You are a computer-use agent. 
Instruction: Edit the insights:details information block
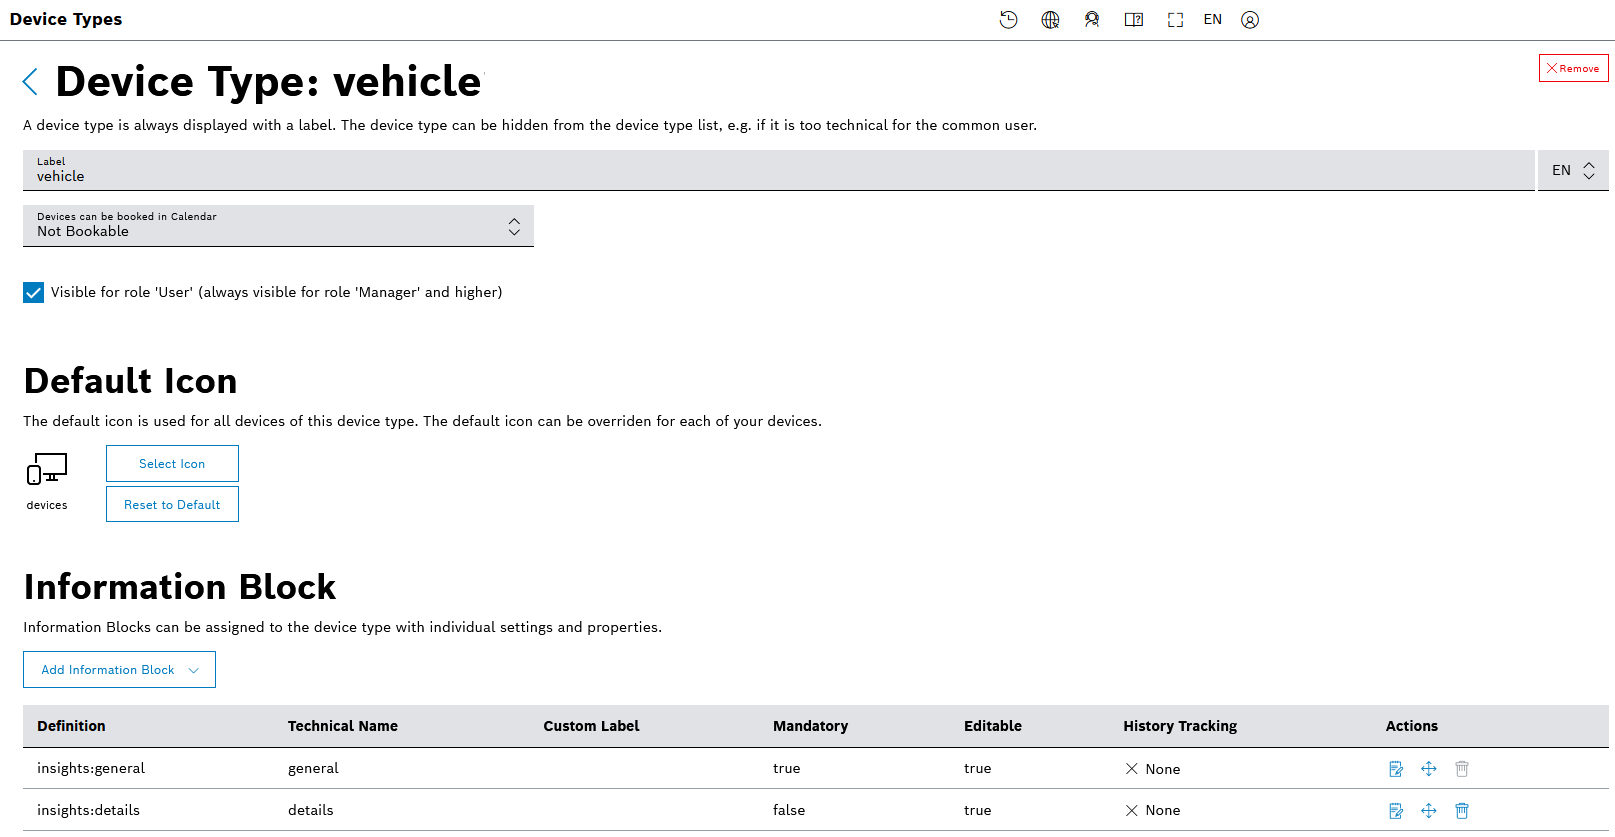point(1396,811)
